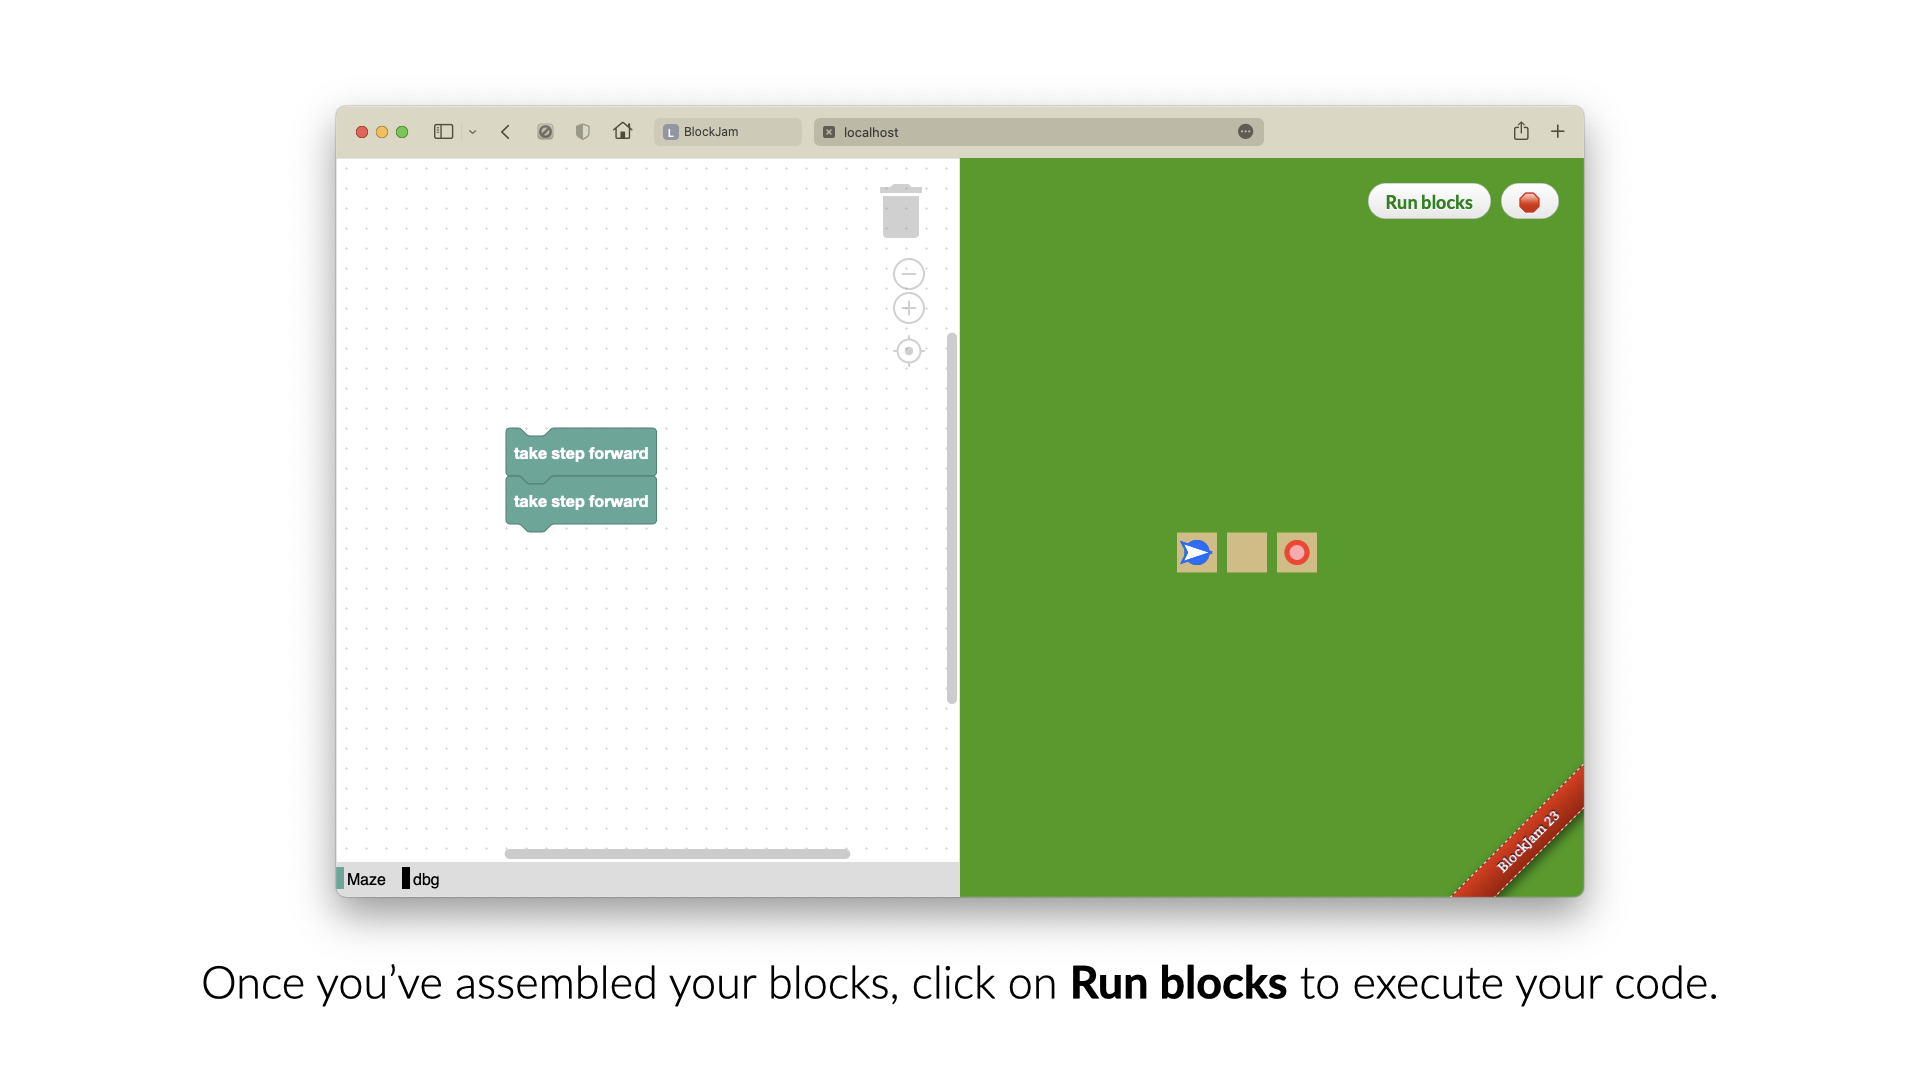This screenshot has width=1920, height=1080.
Task: Center the workspace using the target icon
Action: [x=908, y=351]
